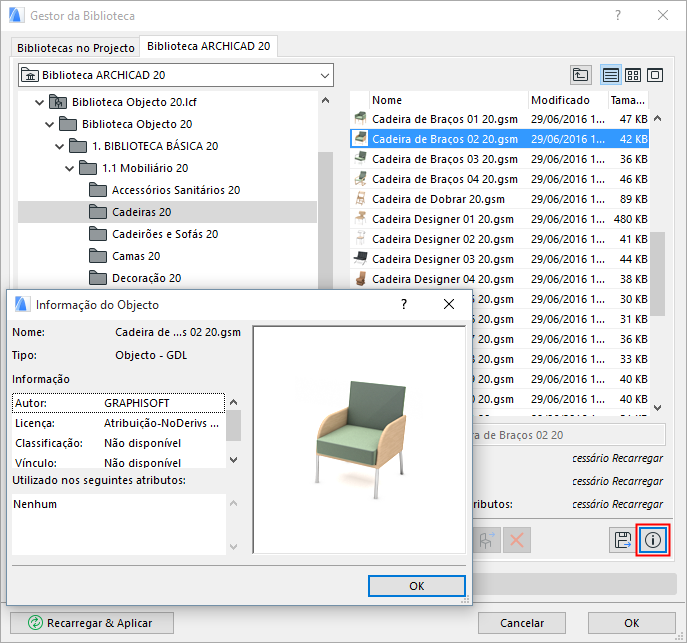Click the Cadeira de Braços 03 20.gsm chair icon
This screenshot has width=687, height=643.
(x=360, y=158)
